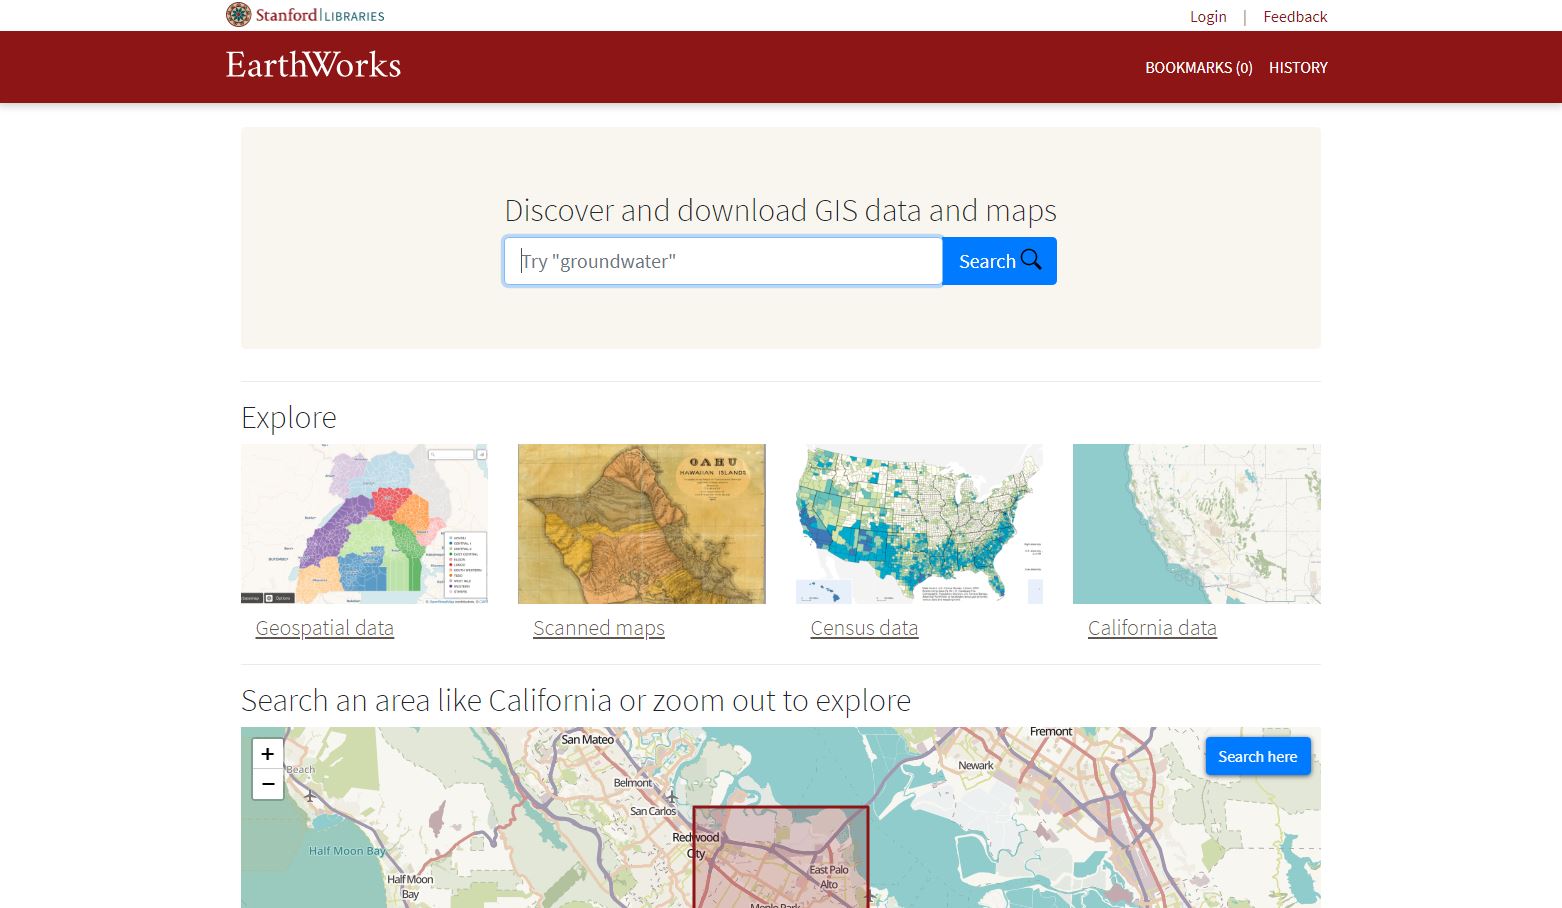Image resolution: width=1562 pixels, height=908 pixels.
Task: Zoom in on the map
Action: (x=268, y=754)
